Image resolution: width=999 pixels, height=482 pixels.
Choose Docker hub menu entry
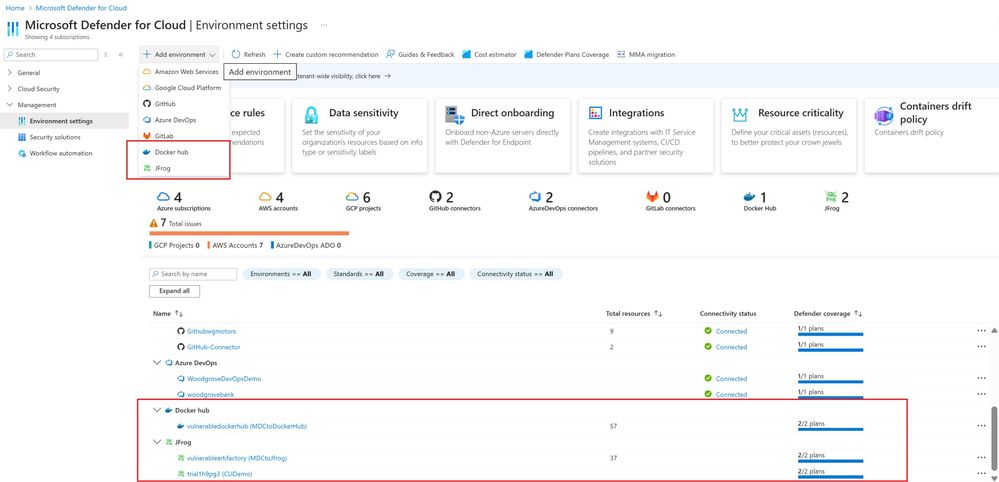pos(166,152)
